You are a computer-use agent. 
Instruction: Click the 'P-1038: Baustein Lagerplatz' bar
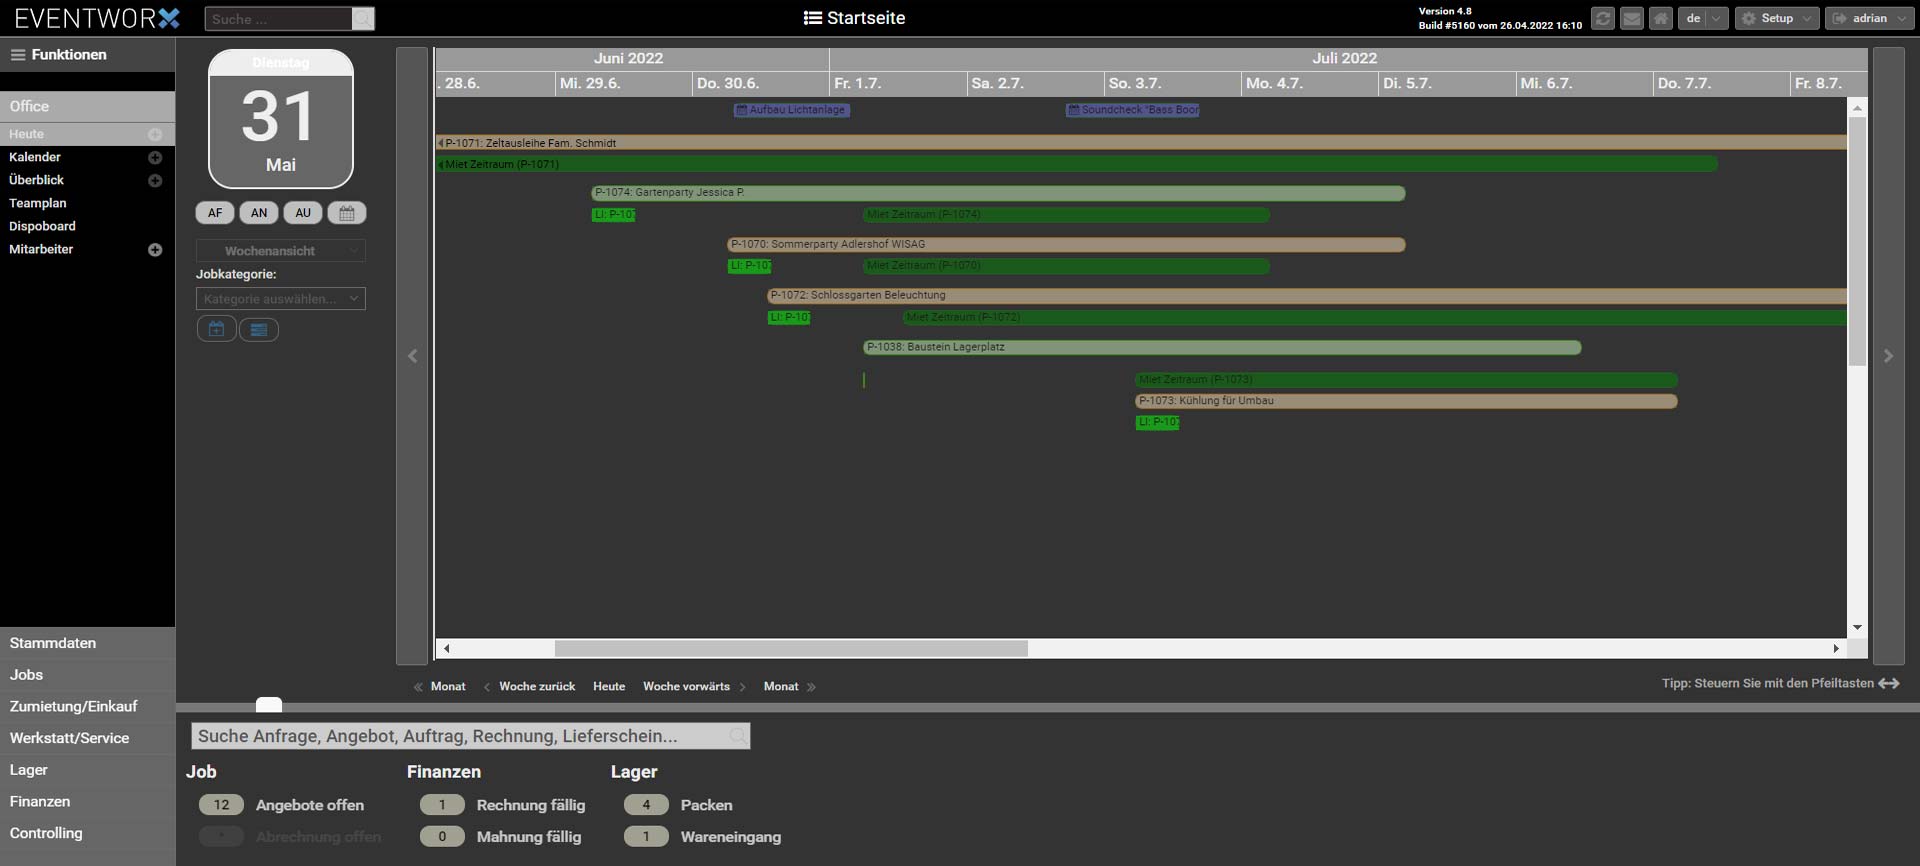point(1222,347)
